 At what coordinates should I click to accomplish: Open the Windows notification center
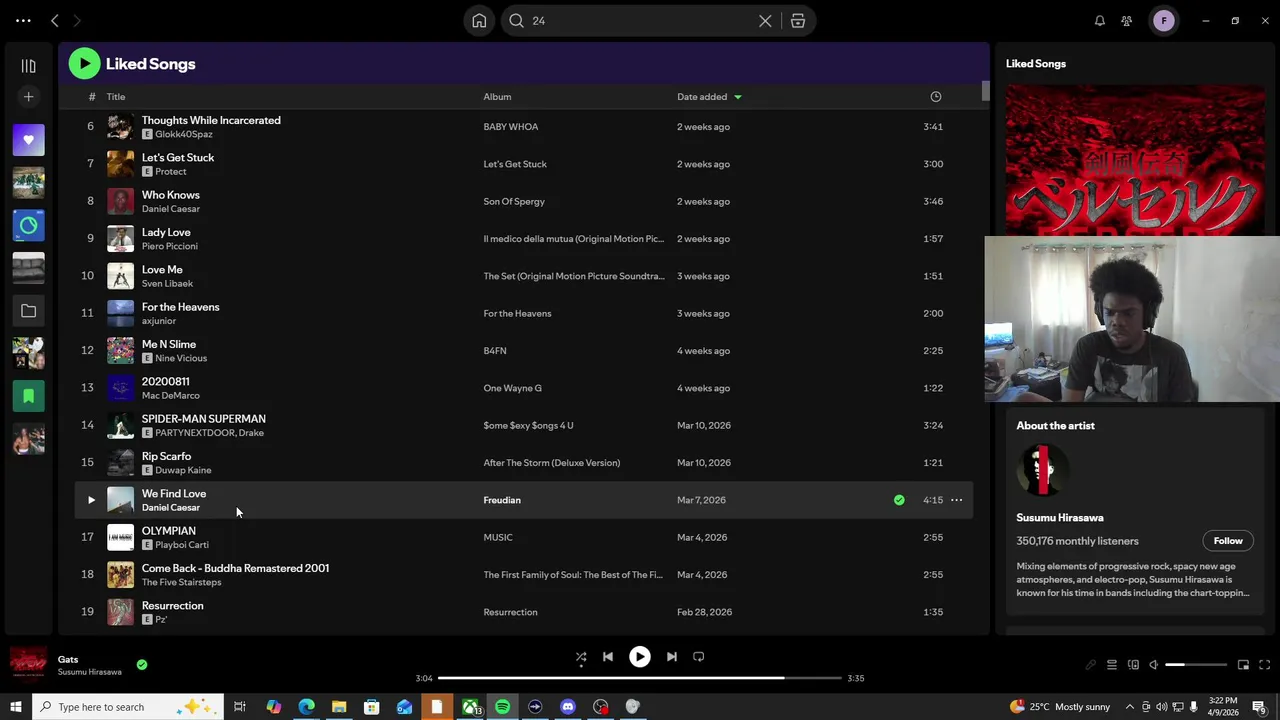pos(1259,707)
